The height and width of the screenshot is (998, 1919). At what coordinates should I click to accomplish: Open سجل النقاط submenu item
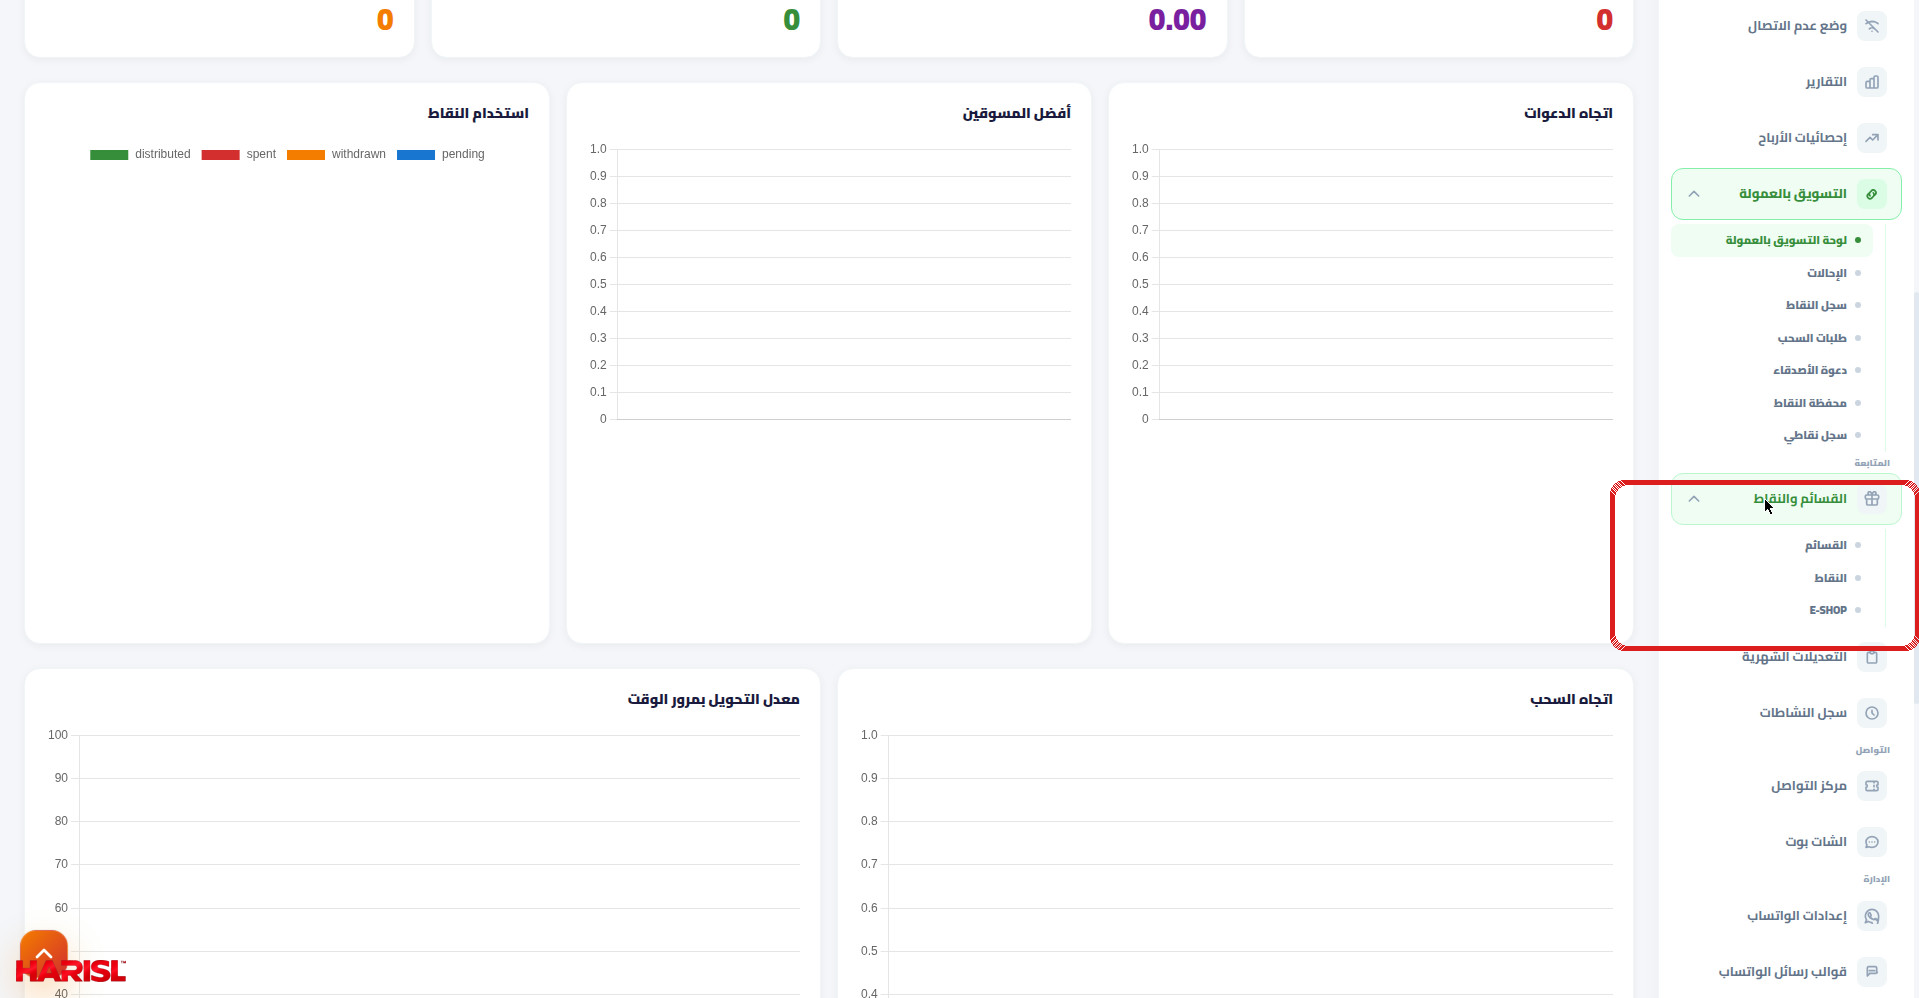(x=1816, y=305)
